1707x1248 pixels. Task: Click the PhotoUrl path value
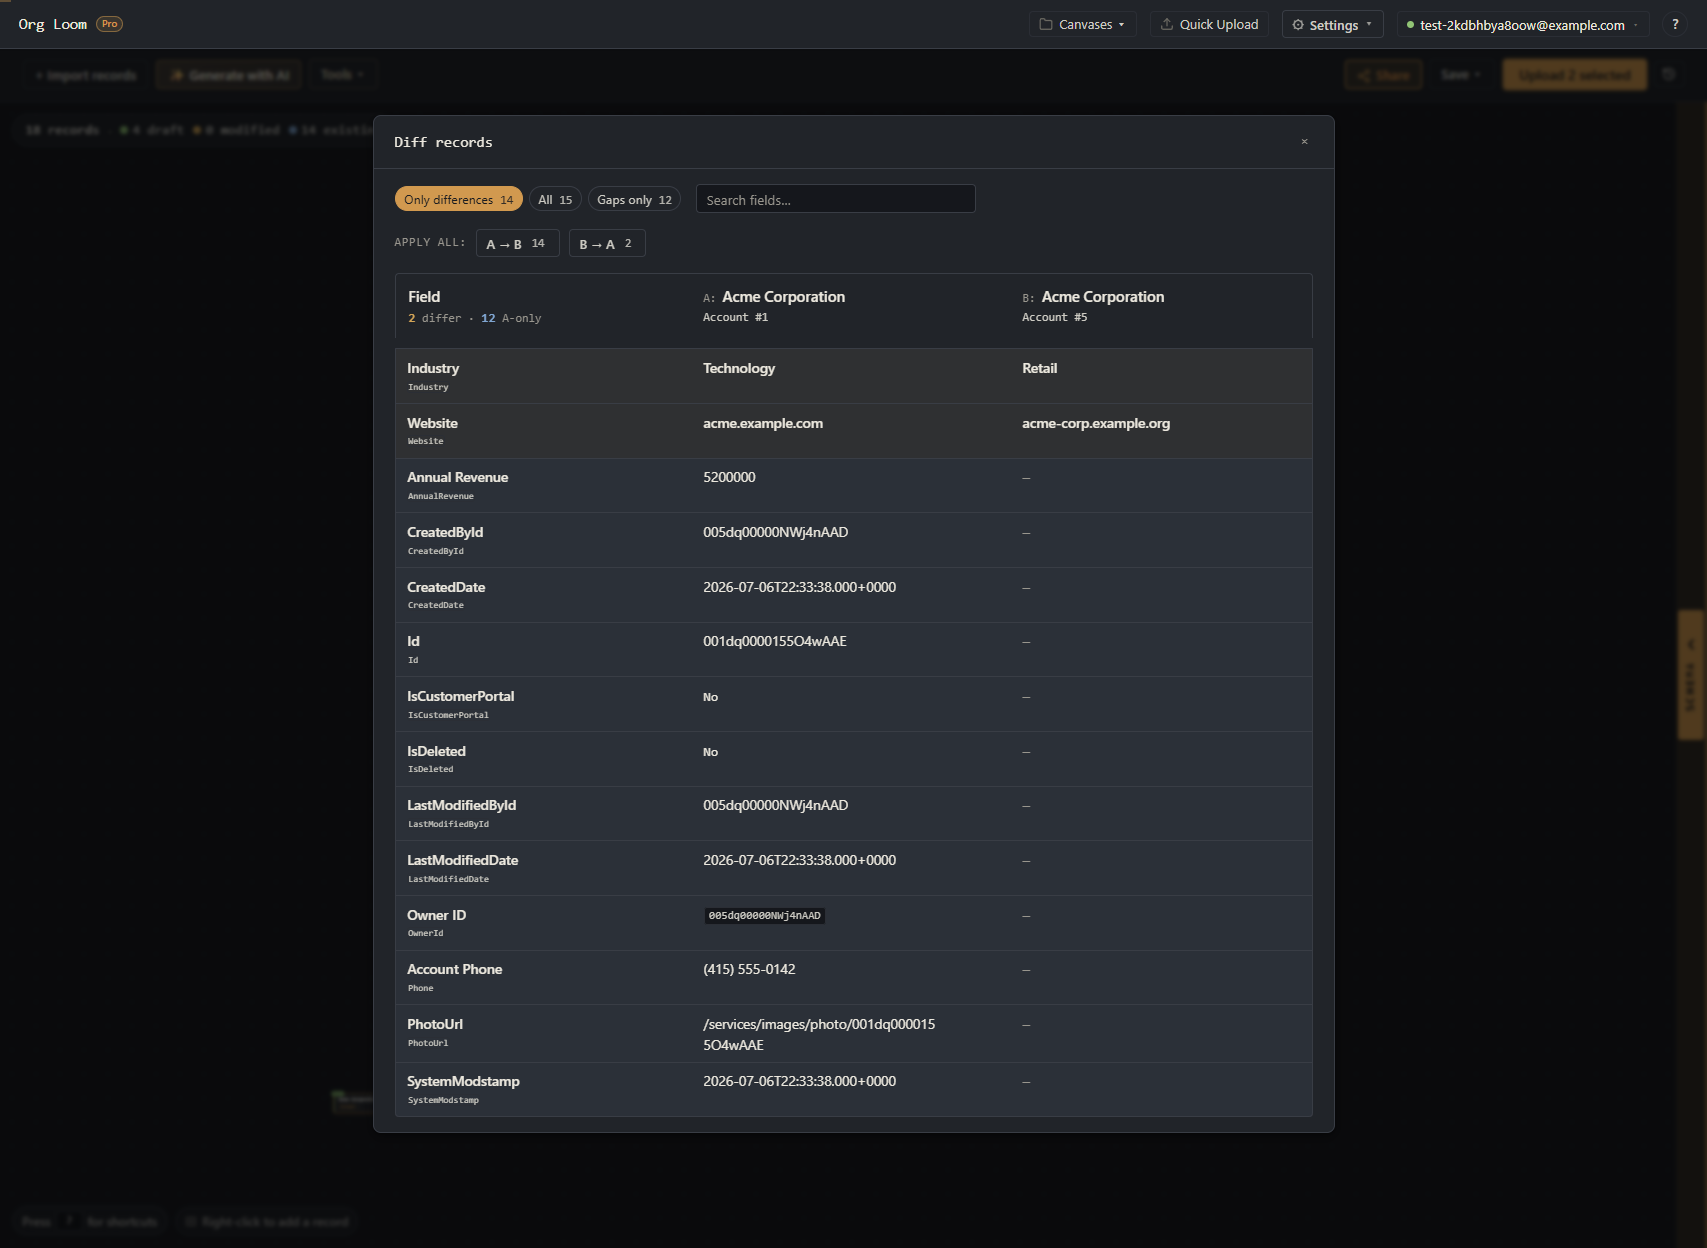coord(819,1034)
